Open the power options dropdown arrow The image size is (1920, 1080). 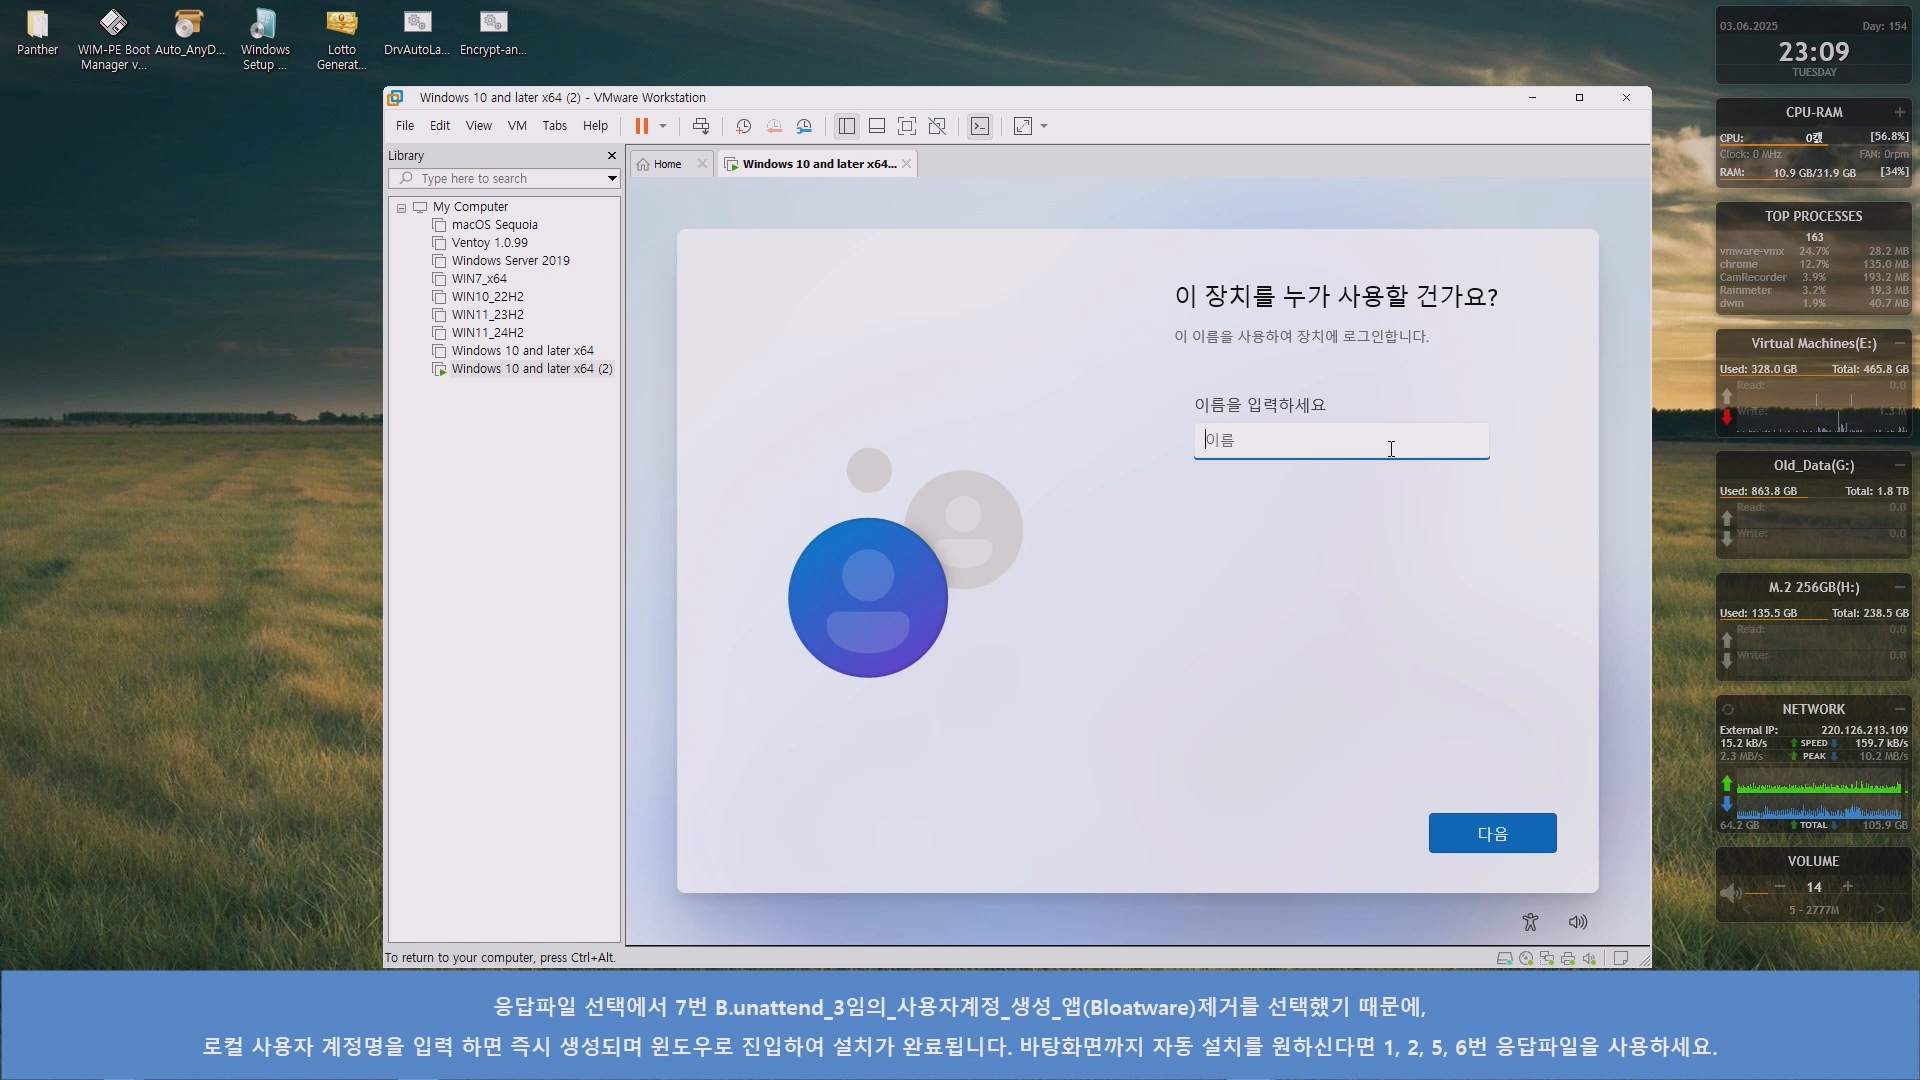663,126
